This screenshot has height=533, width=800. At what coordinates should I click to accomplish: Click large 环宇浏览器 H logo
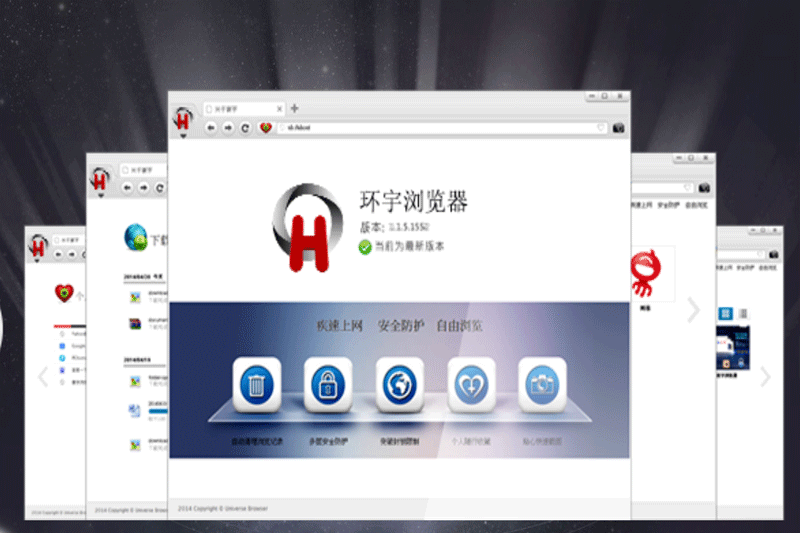pos(308,227)
